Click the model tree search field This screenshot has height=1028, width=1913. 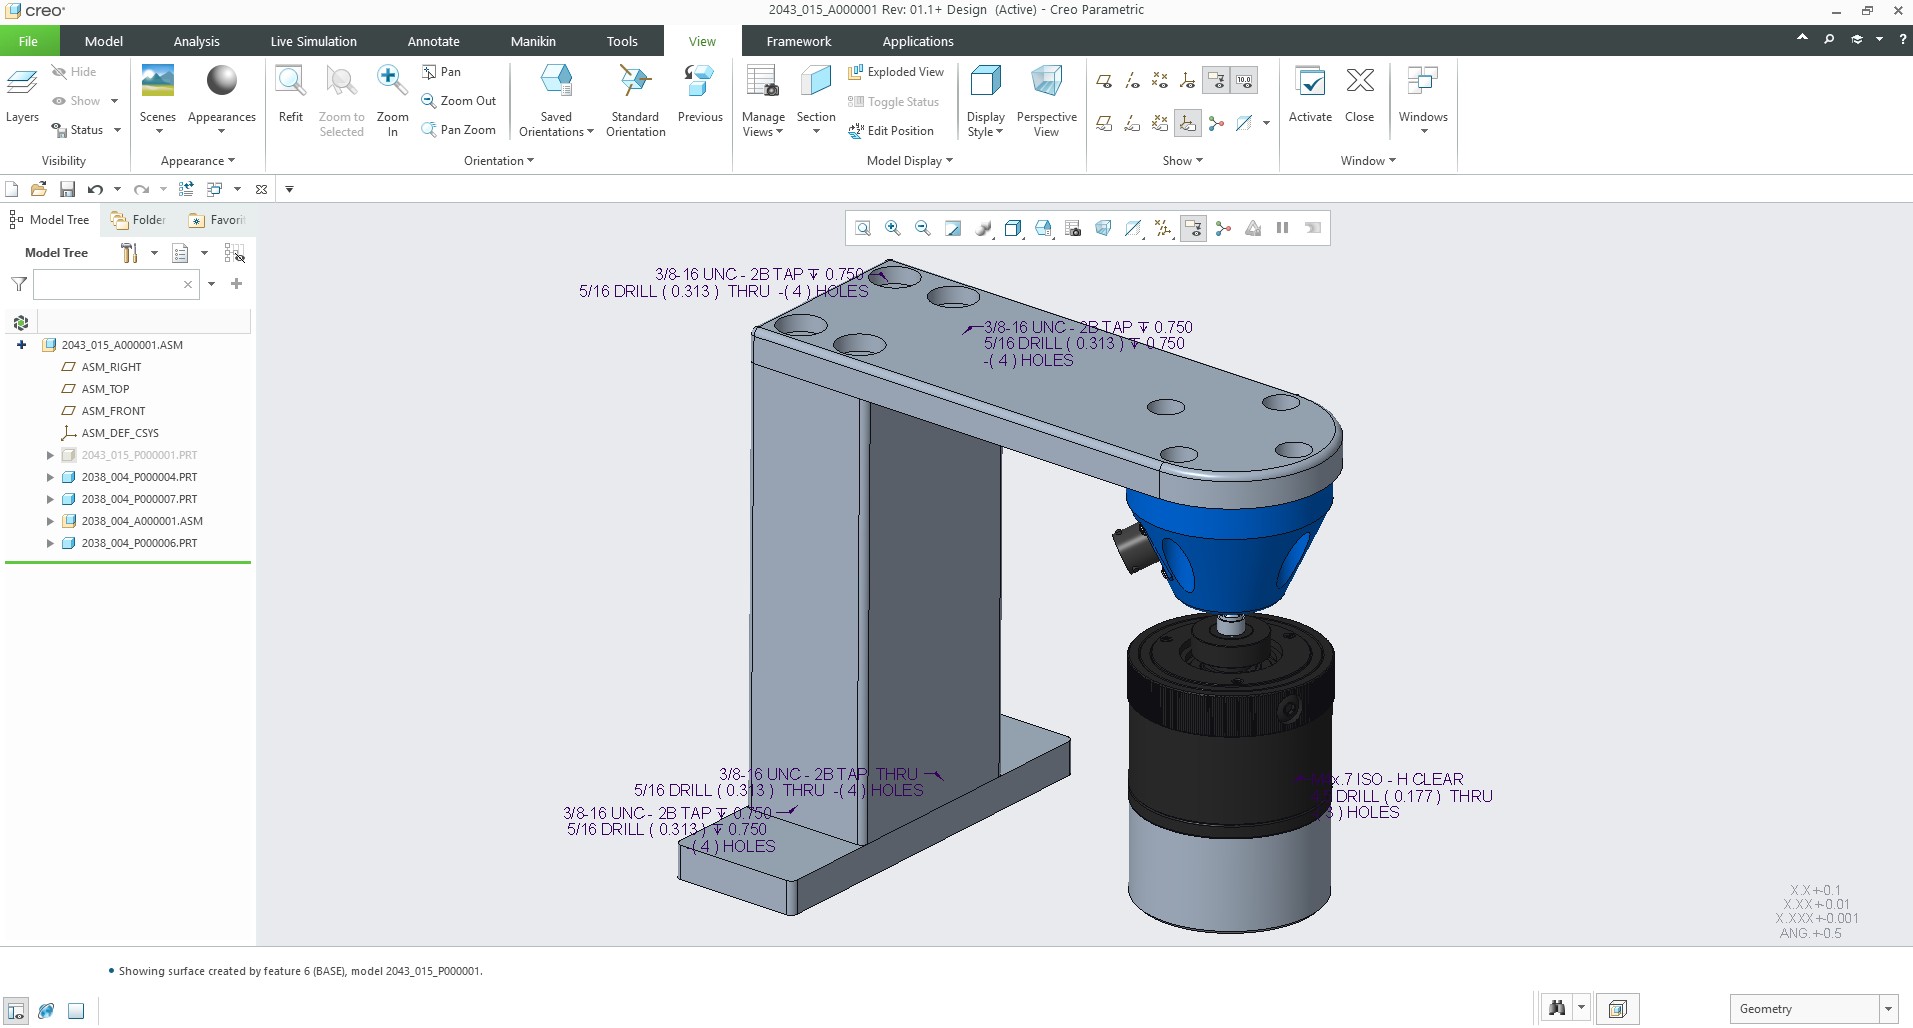point(115,284)
